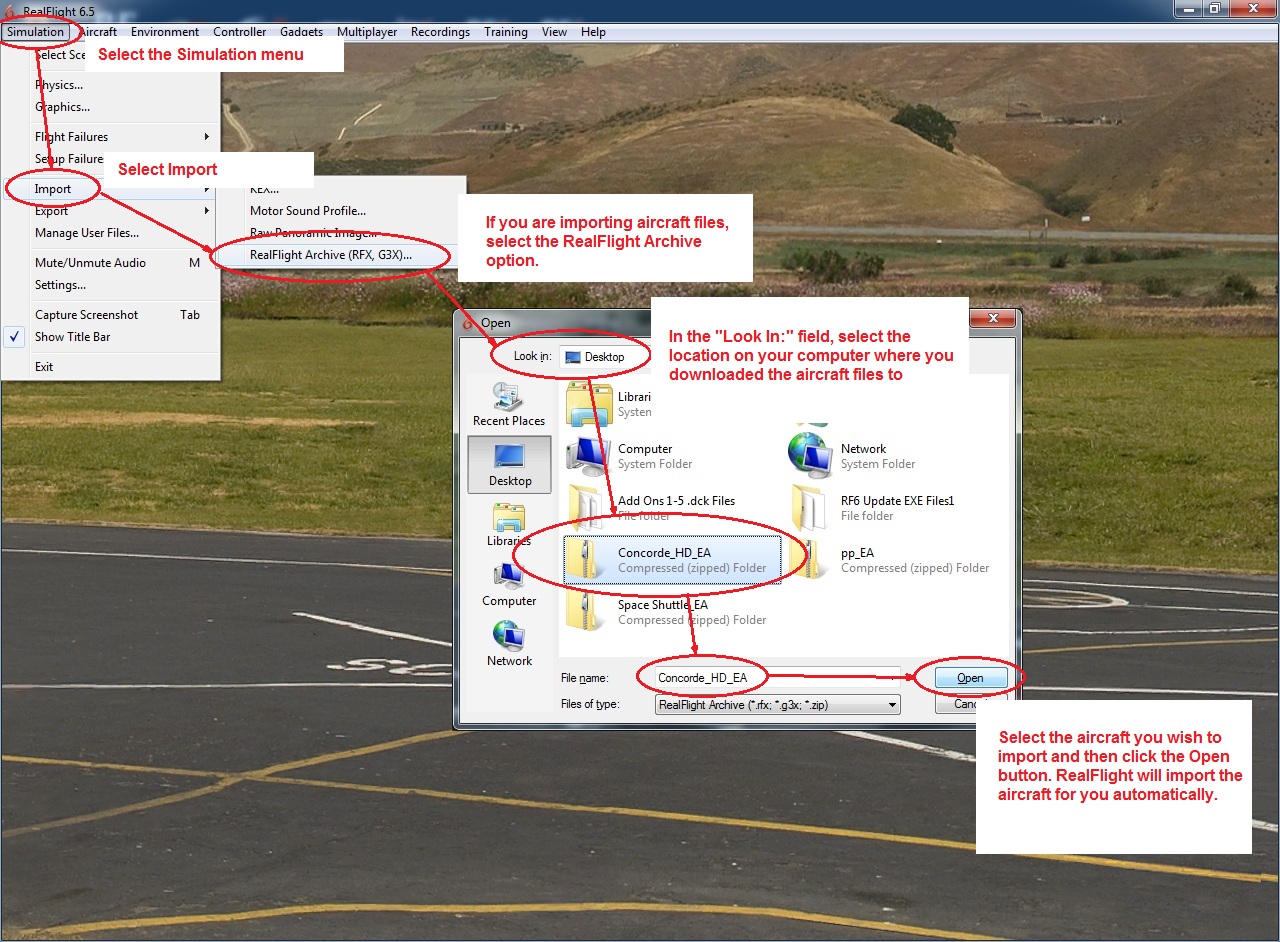Image resolution: width=1280 pixels, height=942 pixels.
Task: Open the Controller menu
Action: [240, 32]
